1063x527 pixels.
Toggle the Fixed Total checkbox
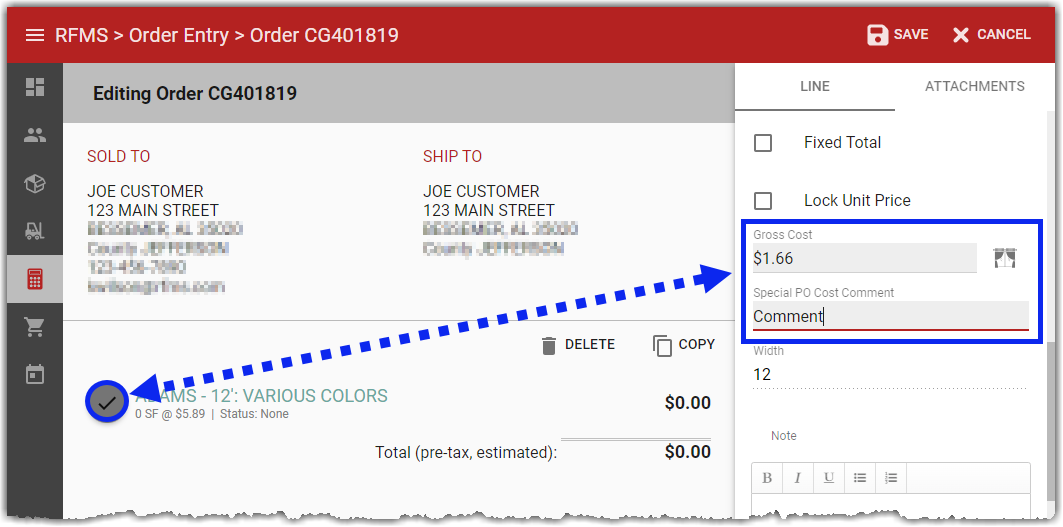pyautogui.click(x=763, y=143)
